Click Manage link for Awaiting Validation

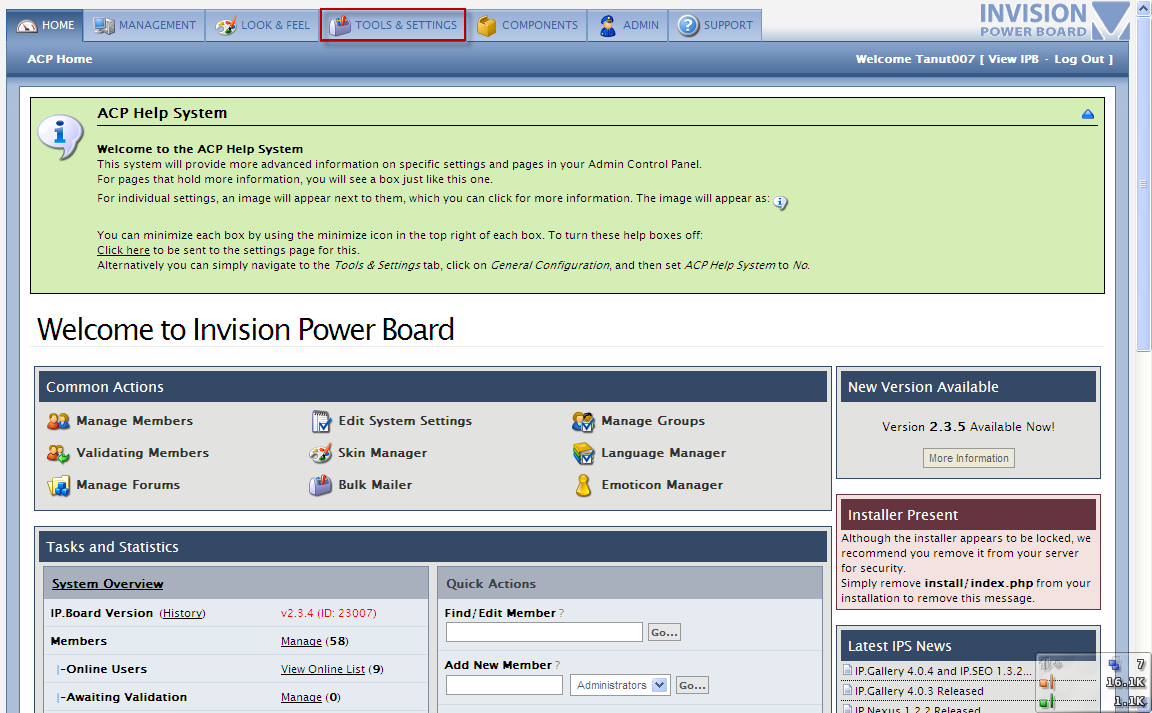tap(301, 698)
